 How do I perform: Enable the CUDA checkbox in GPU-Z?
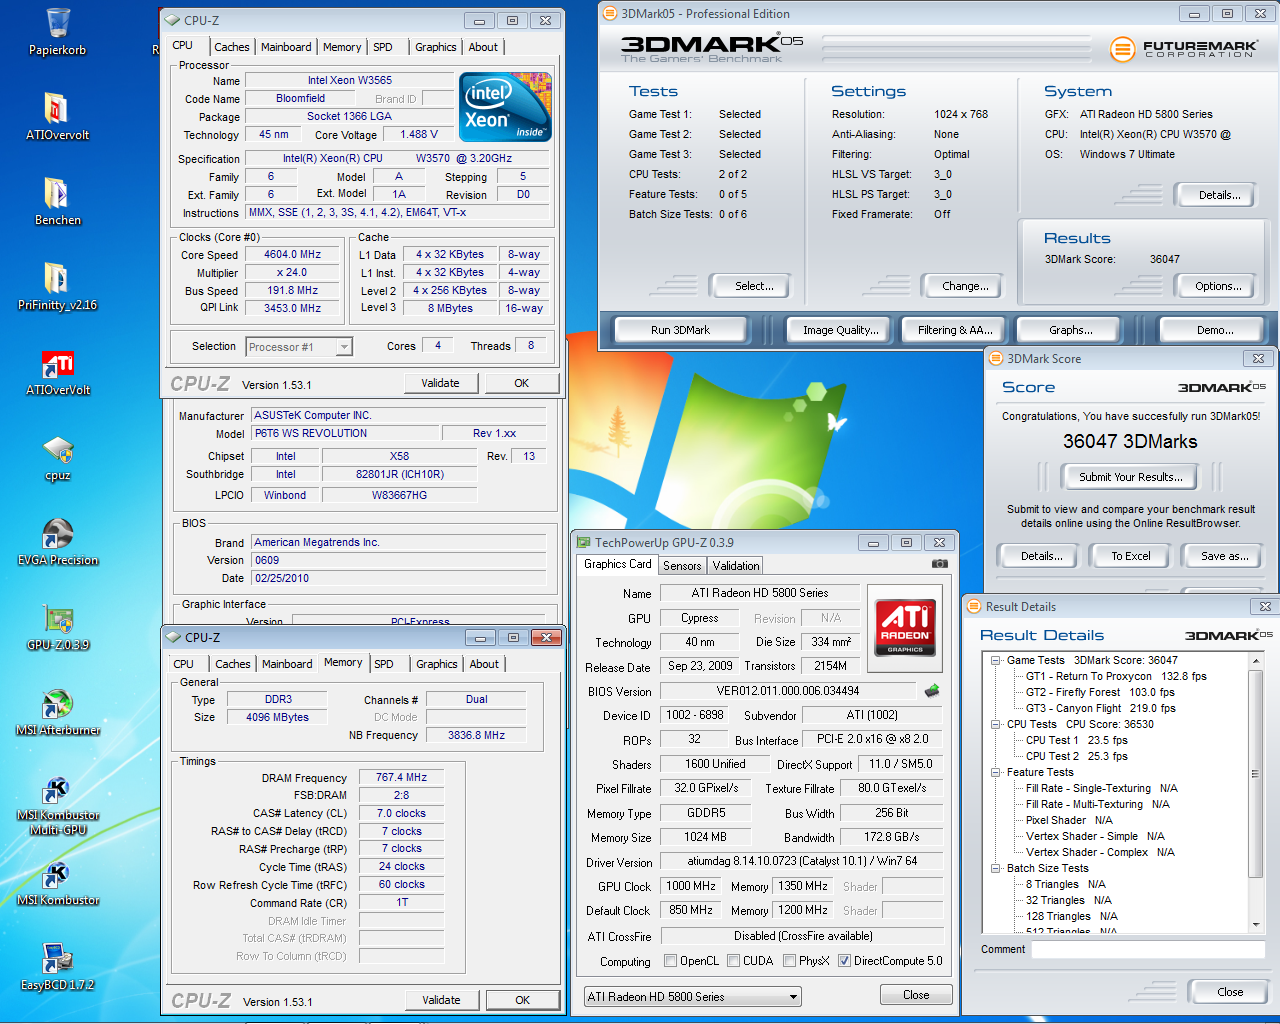pyautogui.click(x=733, y=961)
